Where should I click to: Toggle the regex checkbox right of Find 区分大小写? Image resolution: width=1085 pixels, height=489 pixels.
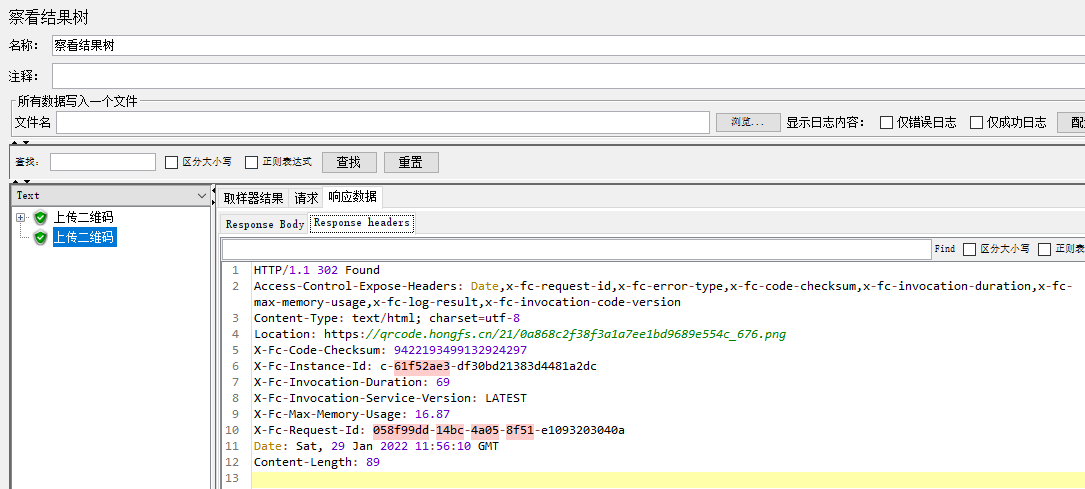[x=1045, y=249]
